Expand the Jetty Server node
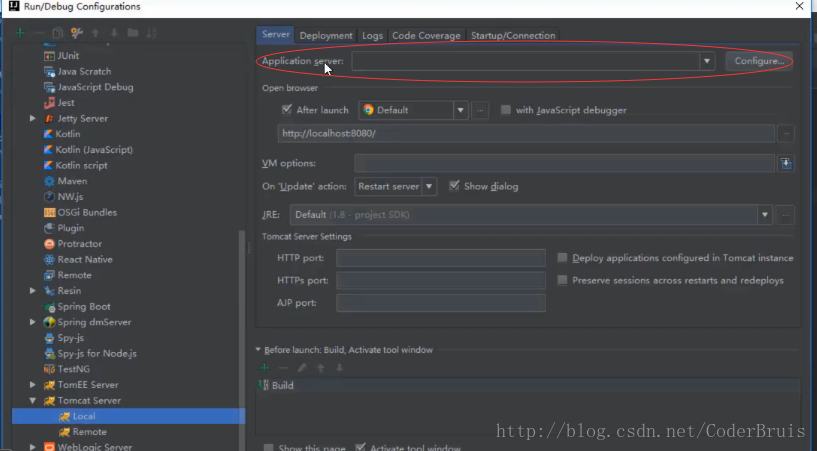 32,119
